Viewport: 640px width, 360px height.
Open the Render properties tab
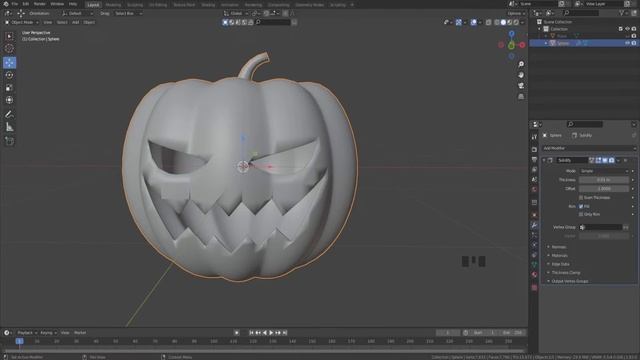pos(534,149)
